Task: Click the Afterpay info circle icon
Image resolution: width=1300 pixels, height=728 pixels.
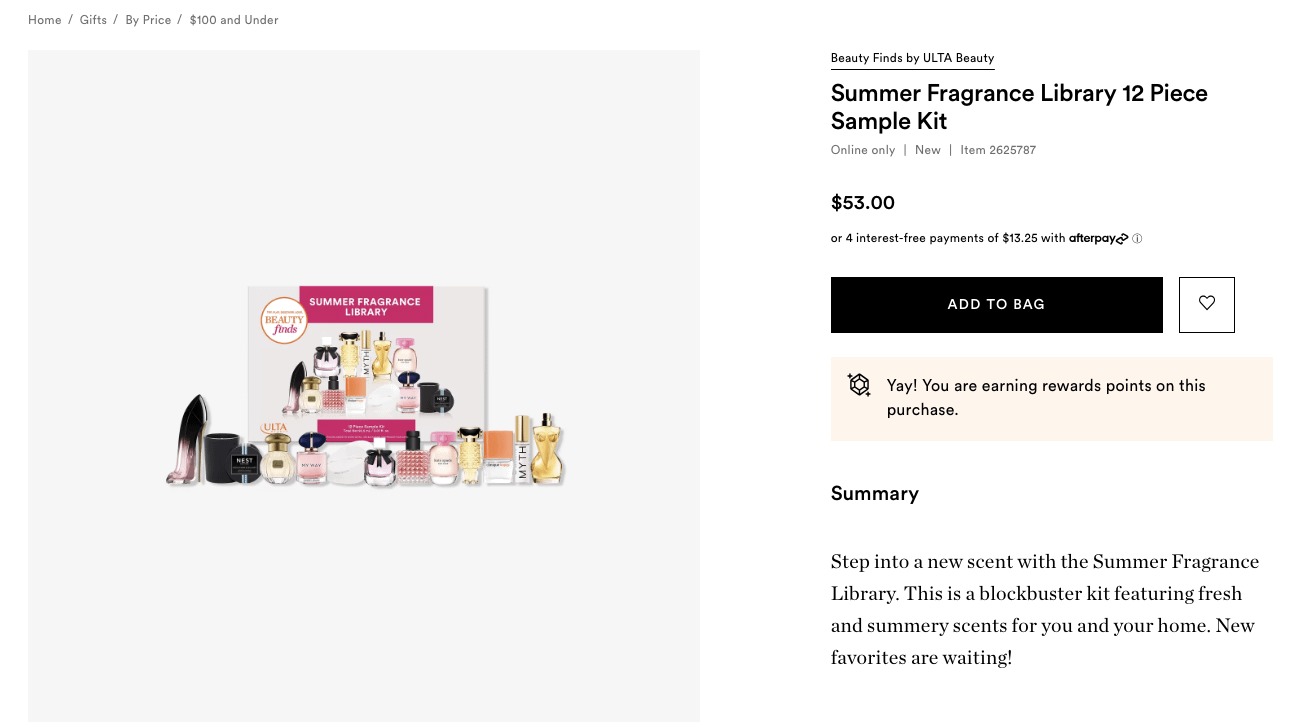Action: click(x=1137, y=239)
